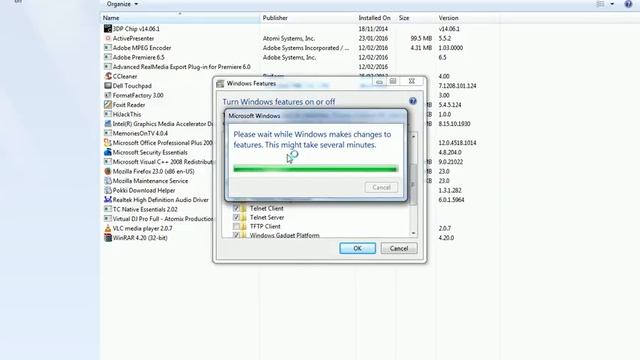Toggle the Windows Gadget Platform checkbox

coord(236,235)
